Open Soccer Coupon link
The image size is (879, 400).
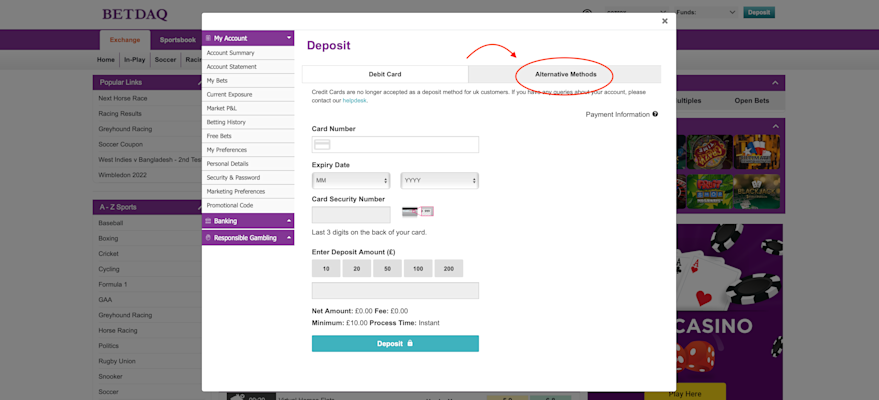pyautogui.click(x=121, y=145)
